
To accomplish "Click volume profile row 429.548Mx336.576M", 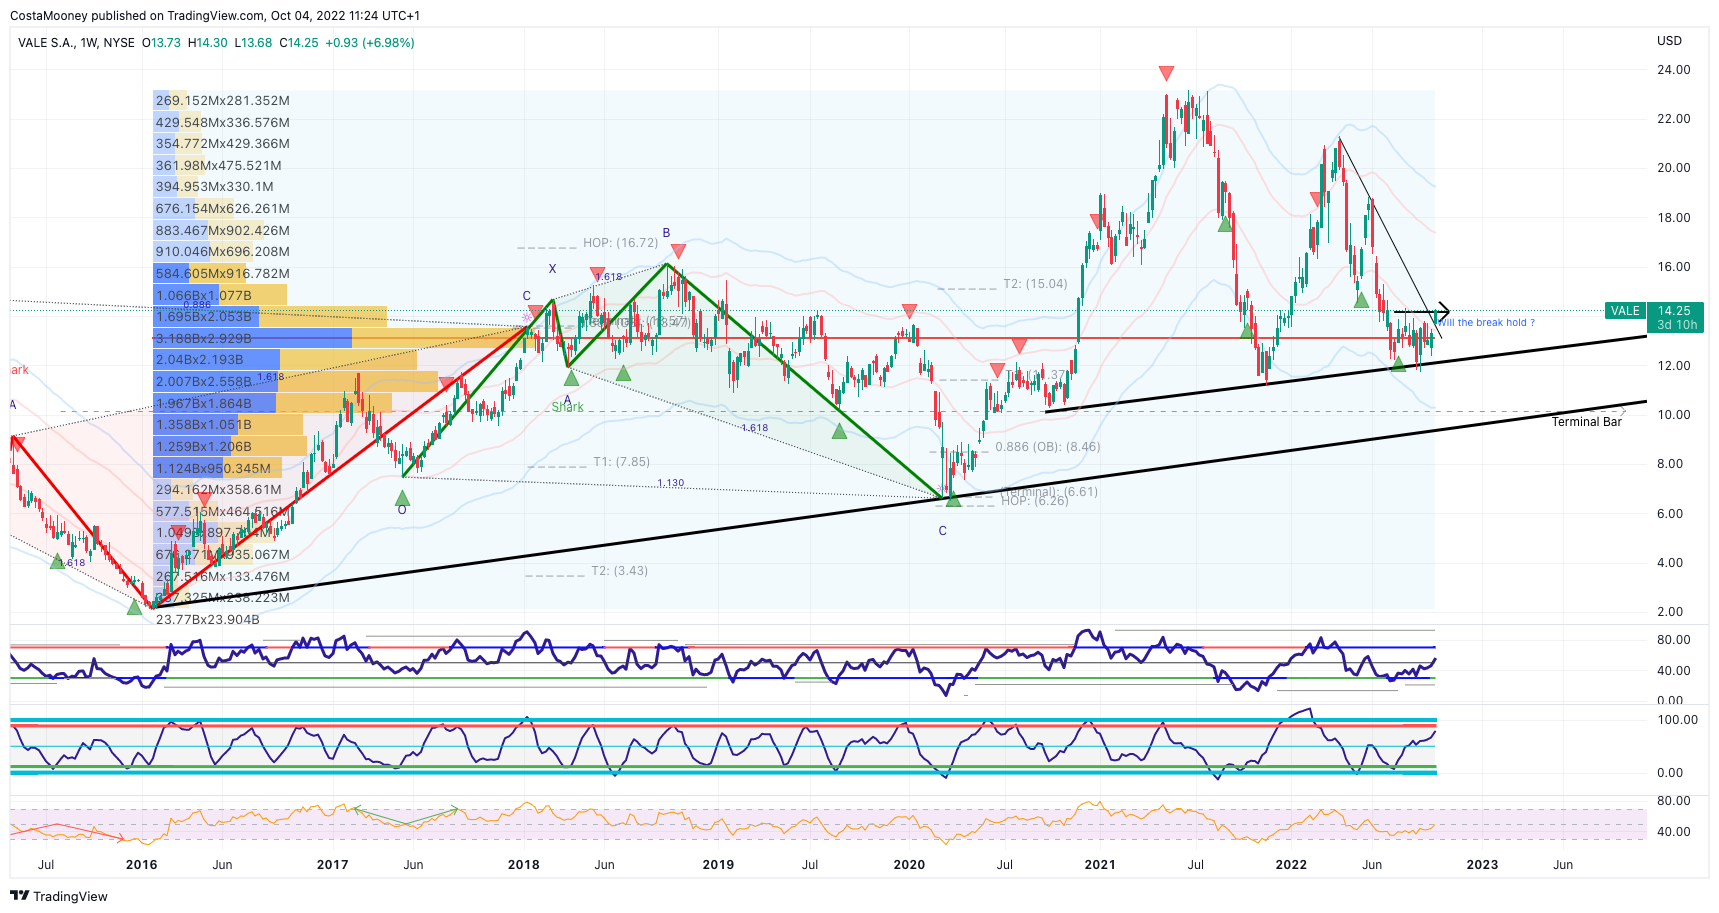I will [223, 123].
